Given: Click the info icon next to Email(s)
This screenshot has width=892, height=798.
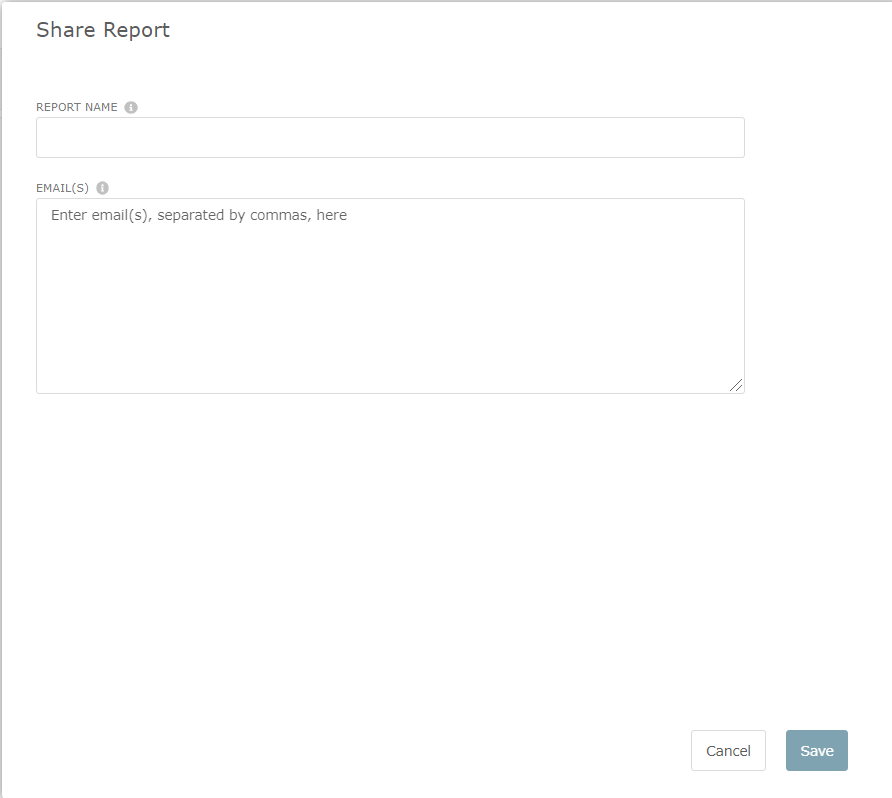Looking at the screenshot, I should coord(102,188).
